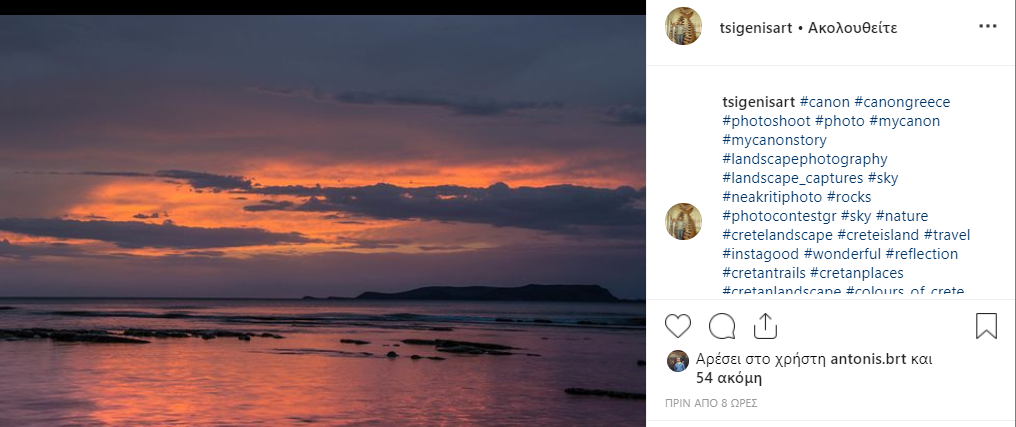Click the sunset landscape photo

pos(322,220)
